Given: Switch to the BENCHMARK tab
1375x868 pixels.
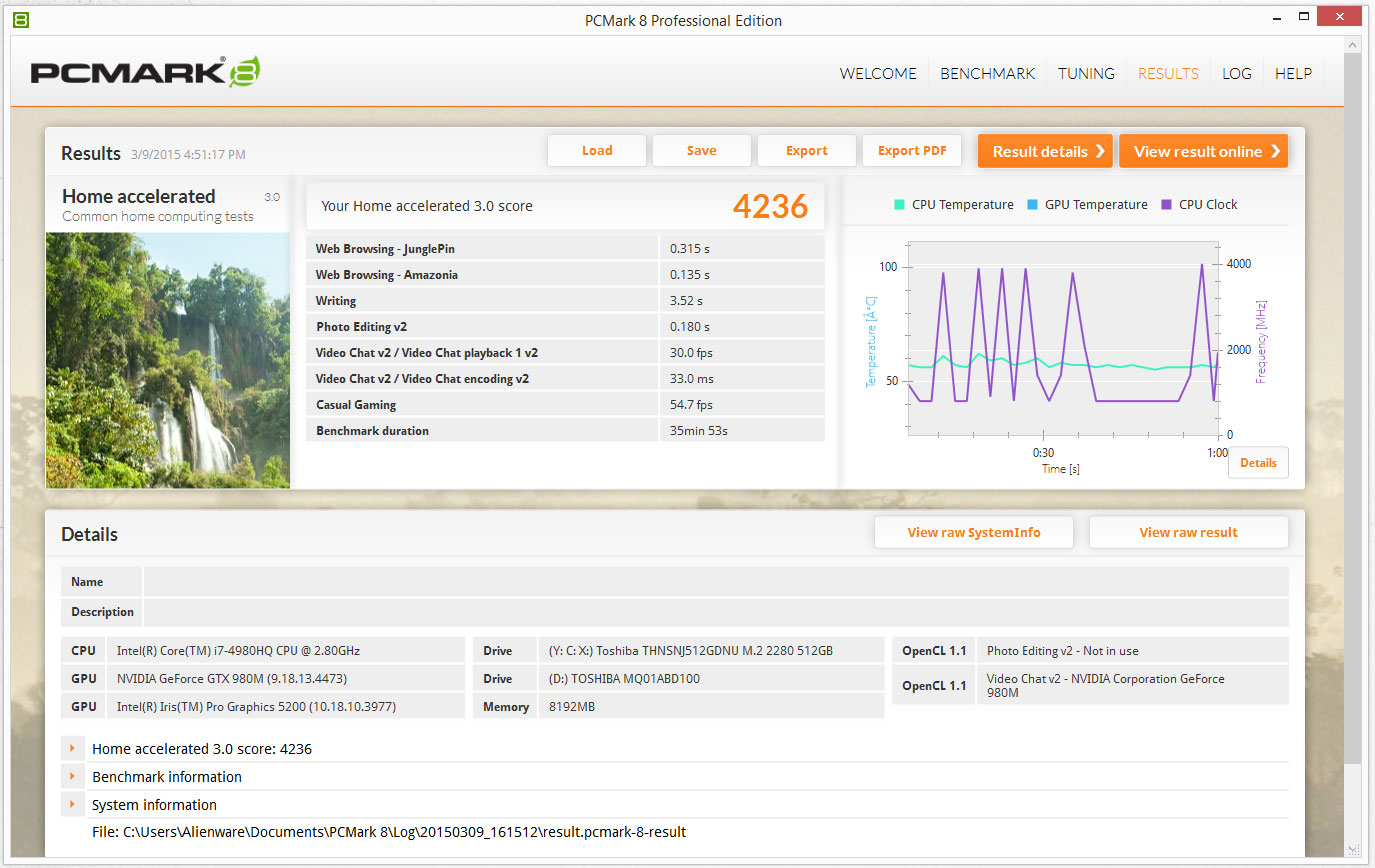Looking at the screenshot, I should click(988, 73).
